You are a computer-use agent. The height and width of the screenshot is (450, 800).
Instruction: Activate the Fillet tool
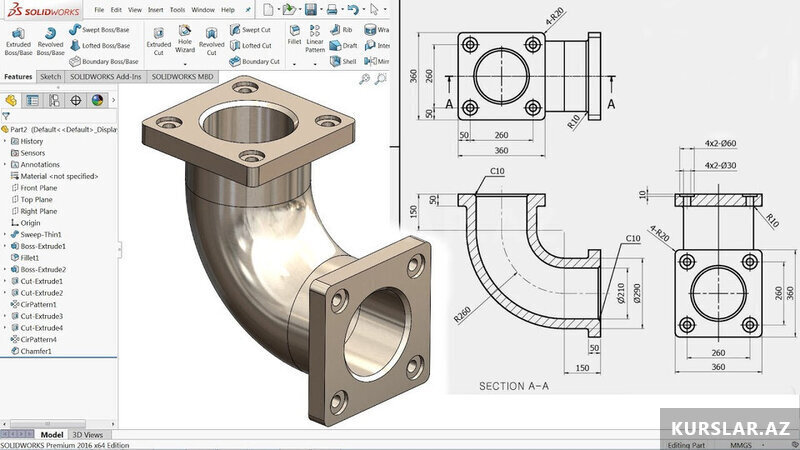click(294, 35)
